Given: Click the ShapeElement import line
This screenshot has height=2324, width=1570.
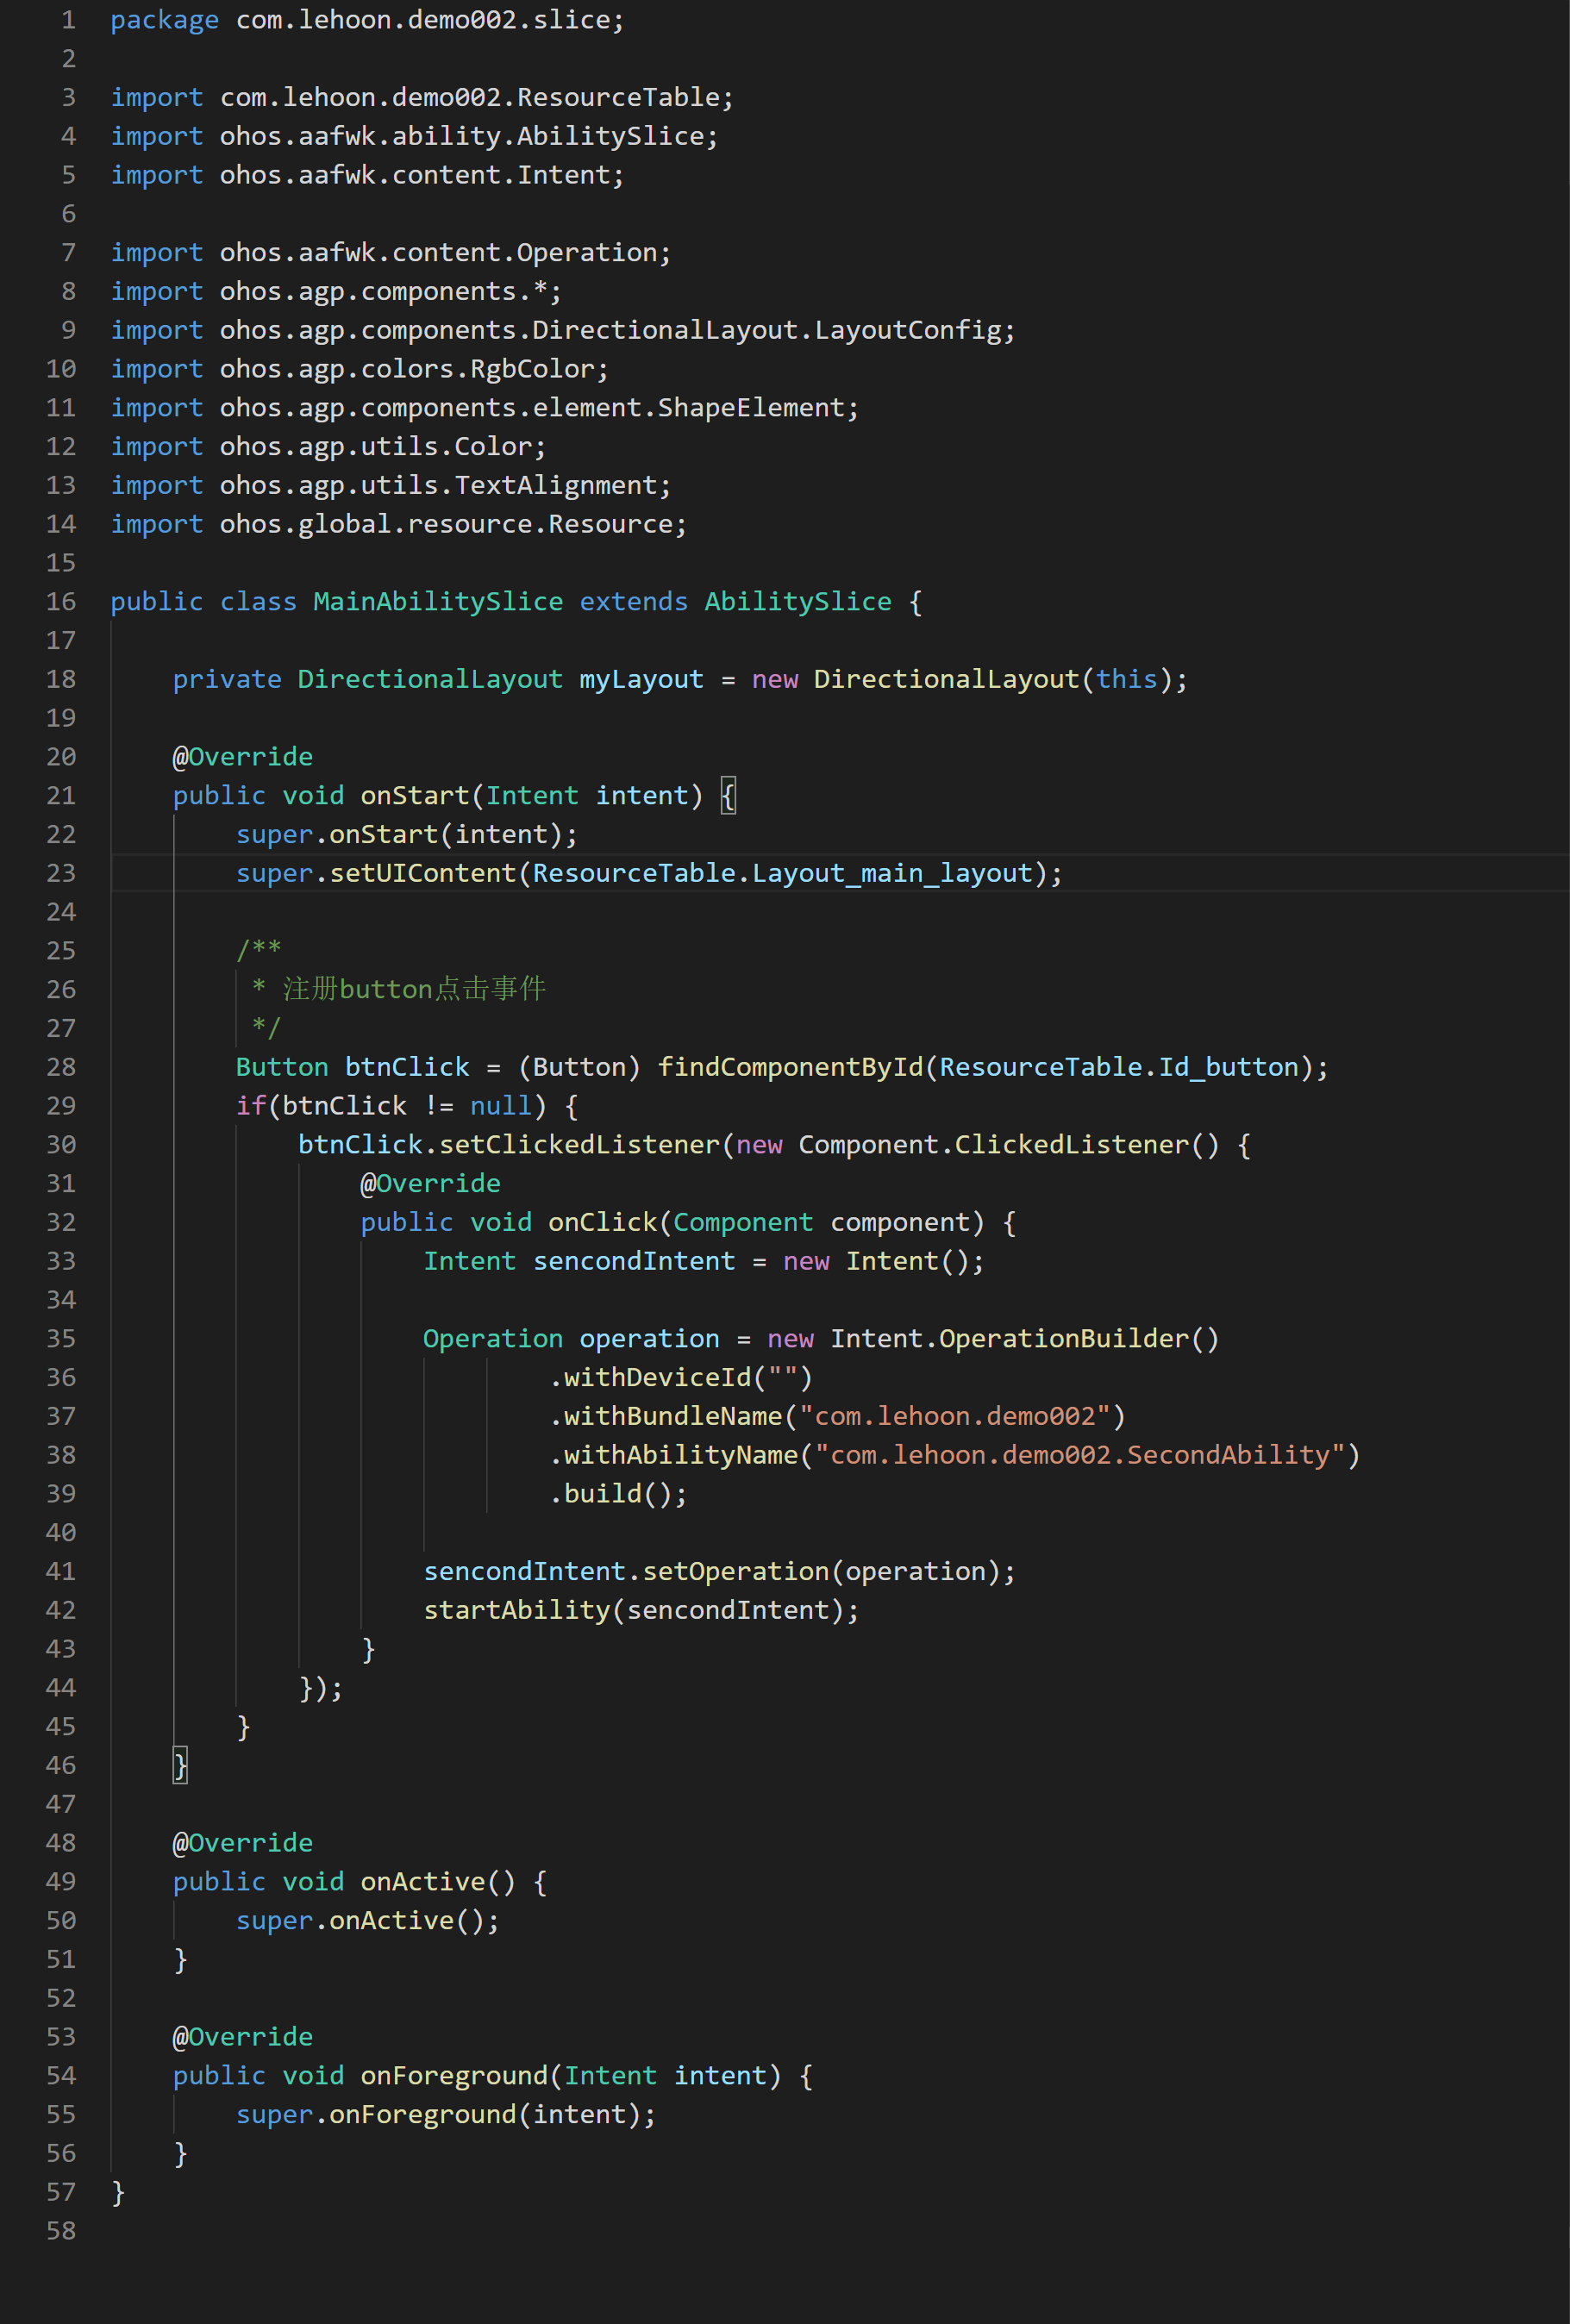Looking at the screenshot, I should [485, 408].
